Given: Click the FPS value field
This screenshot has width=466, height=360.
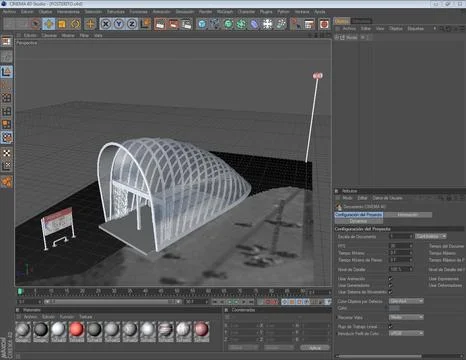Looking at the screenshot, I should click(401, 246).
